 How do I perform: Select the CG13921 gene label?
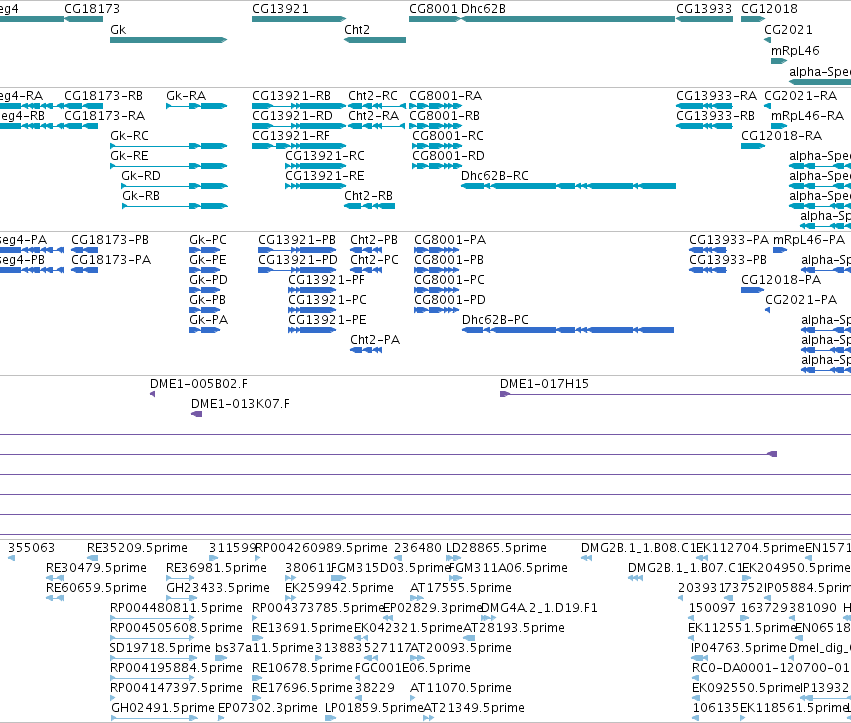[x=280, y=9]
